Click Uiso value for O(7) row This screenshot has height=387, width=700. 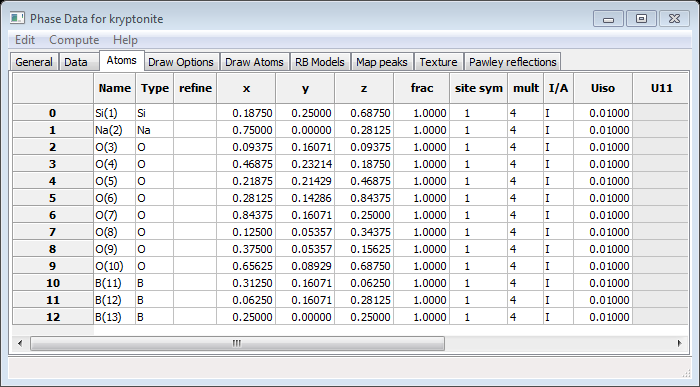click(603, 215)
